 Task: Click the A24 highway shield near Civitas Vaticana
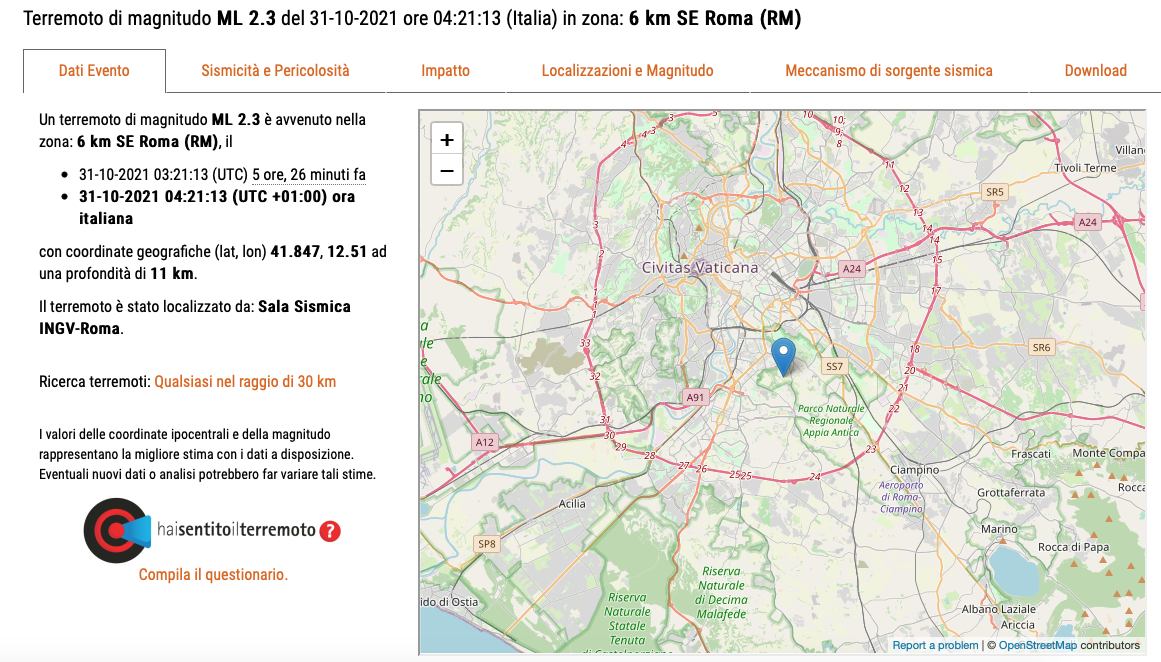coord(851,269)
